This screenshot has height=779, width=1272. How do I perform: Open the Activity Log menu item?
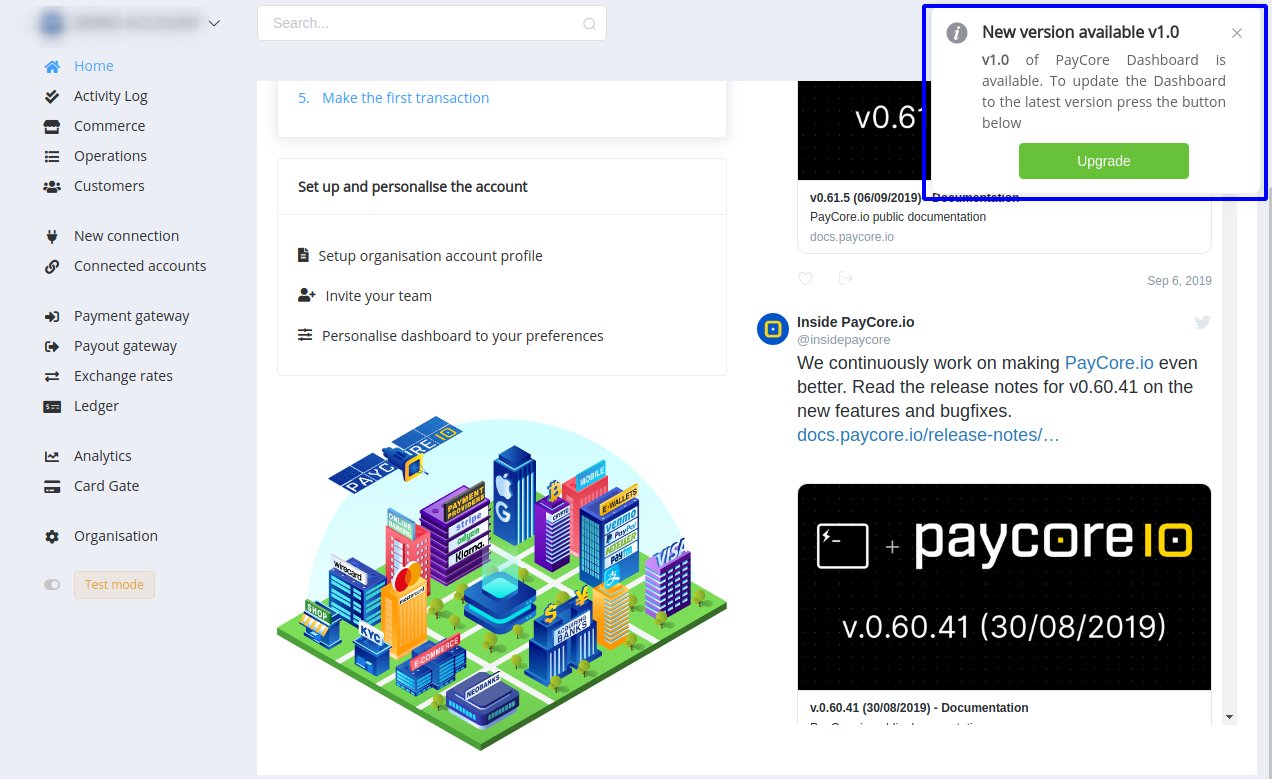pos(111,96)
